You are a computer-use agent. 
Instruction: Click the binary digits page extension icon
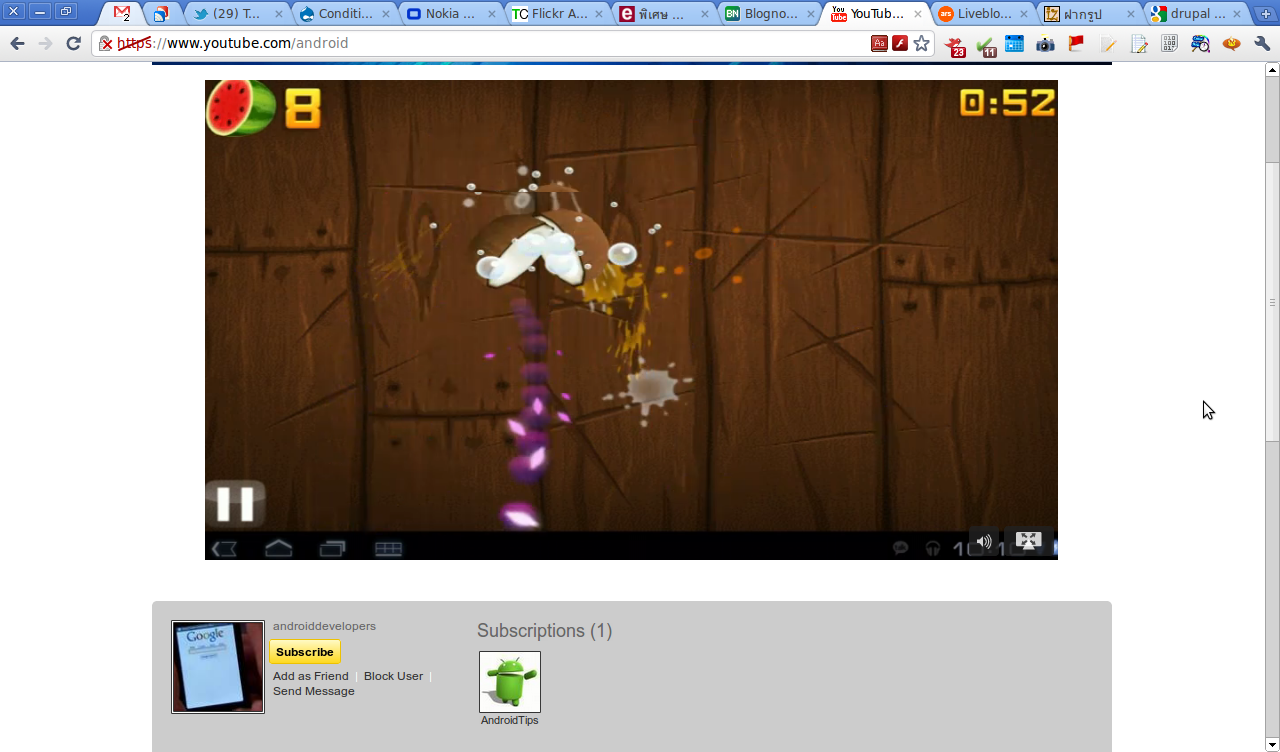coord(1169,44)
